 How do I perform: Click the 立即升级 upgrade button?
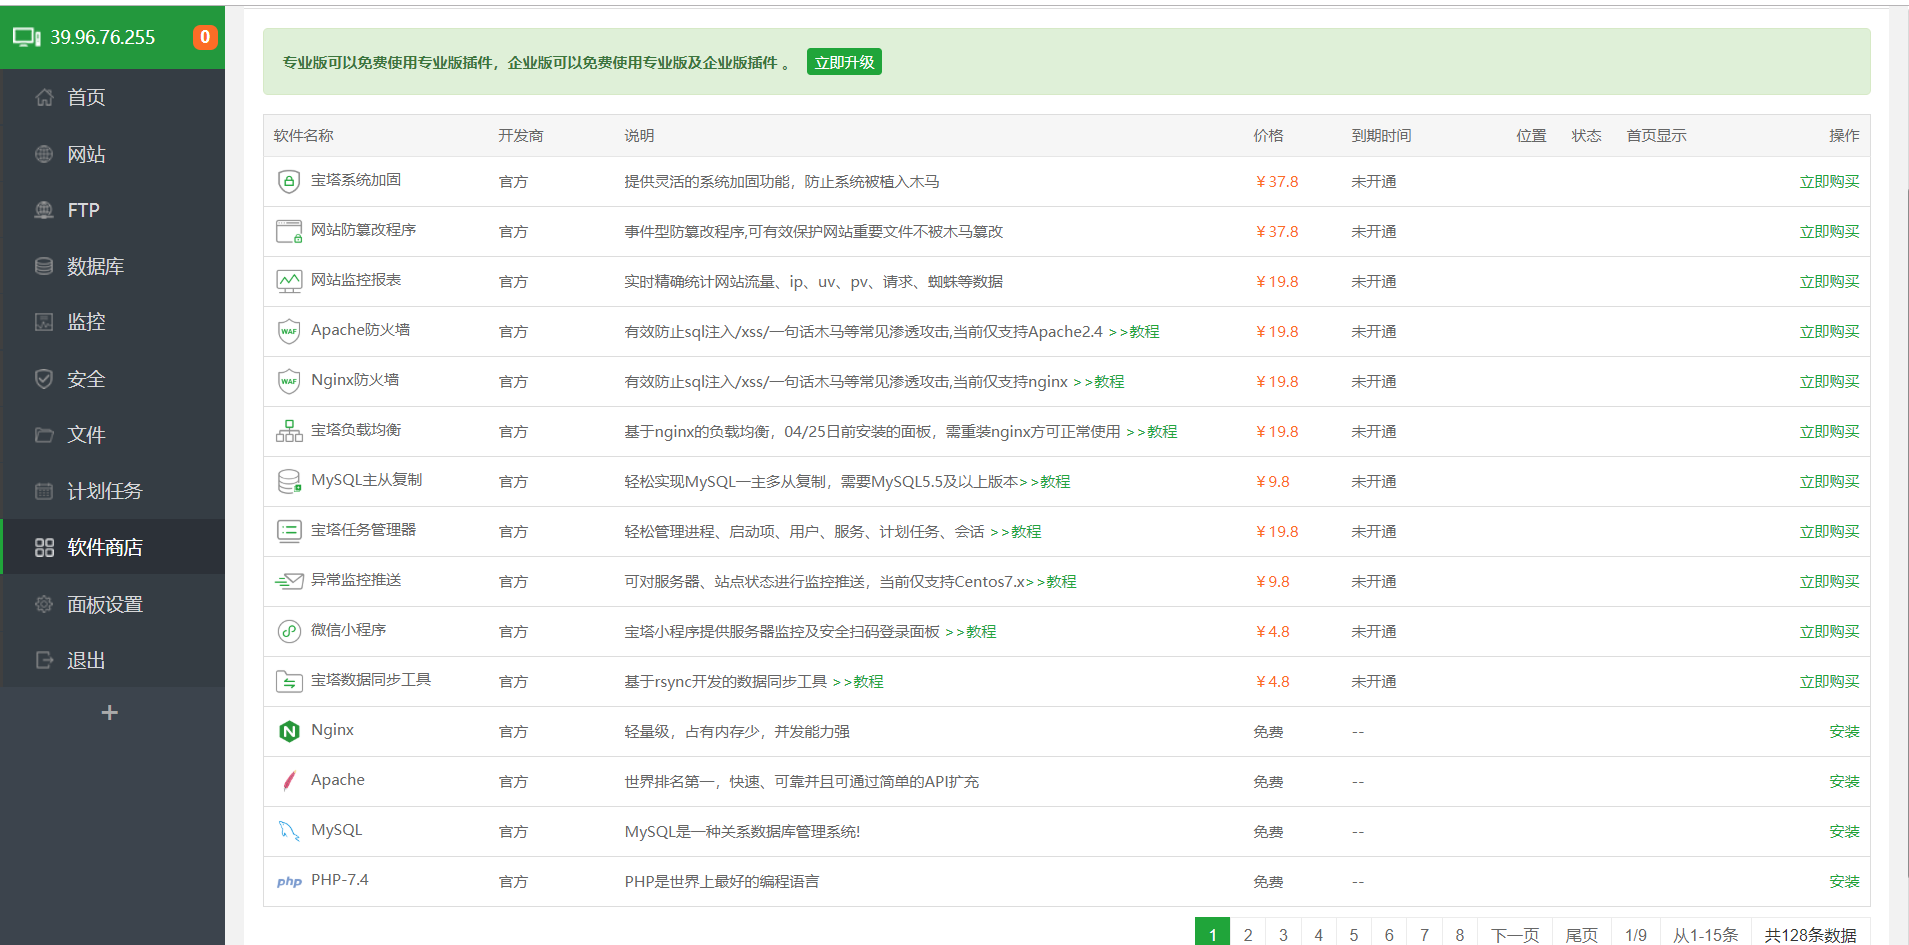pyautogui.click(x=844, y=62)
